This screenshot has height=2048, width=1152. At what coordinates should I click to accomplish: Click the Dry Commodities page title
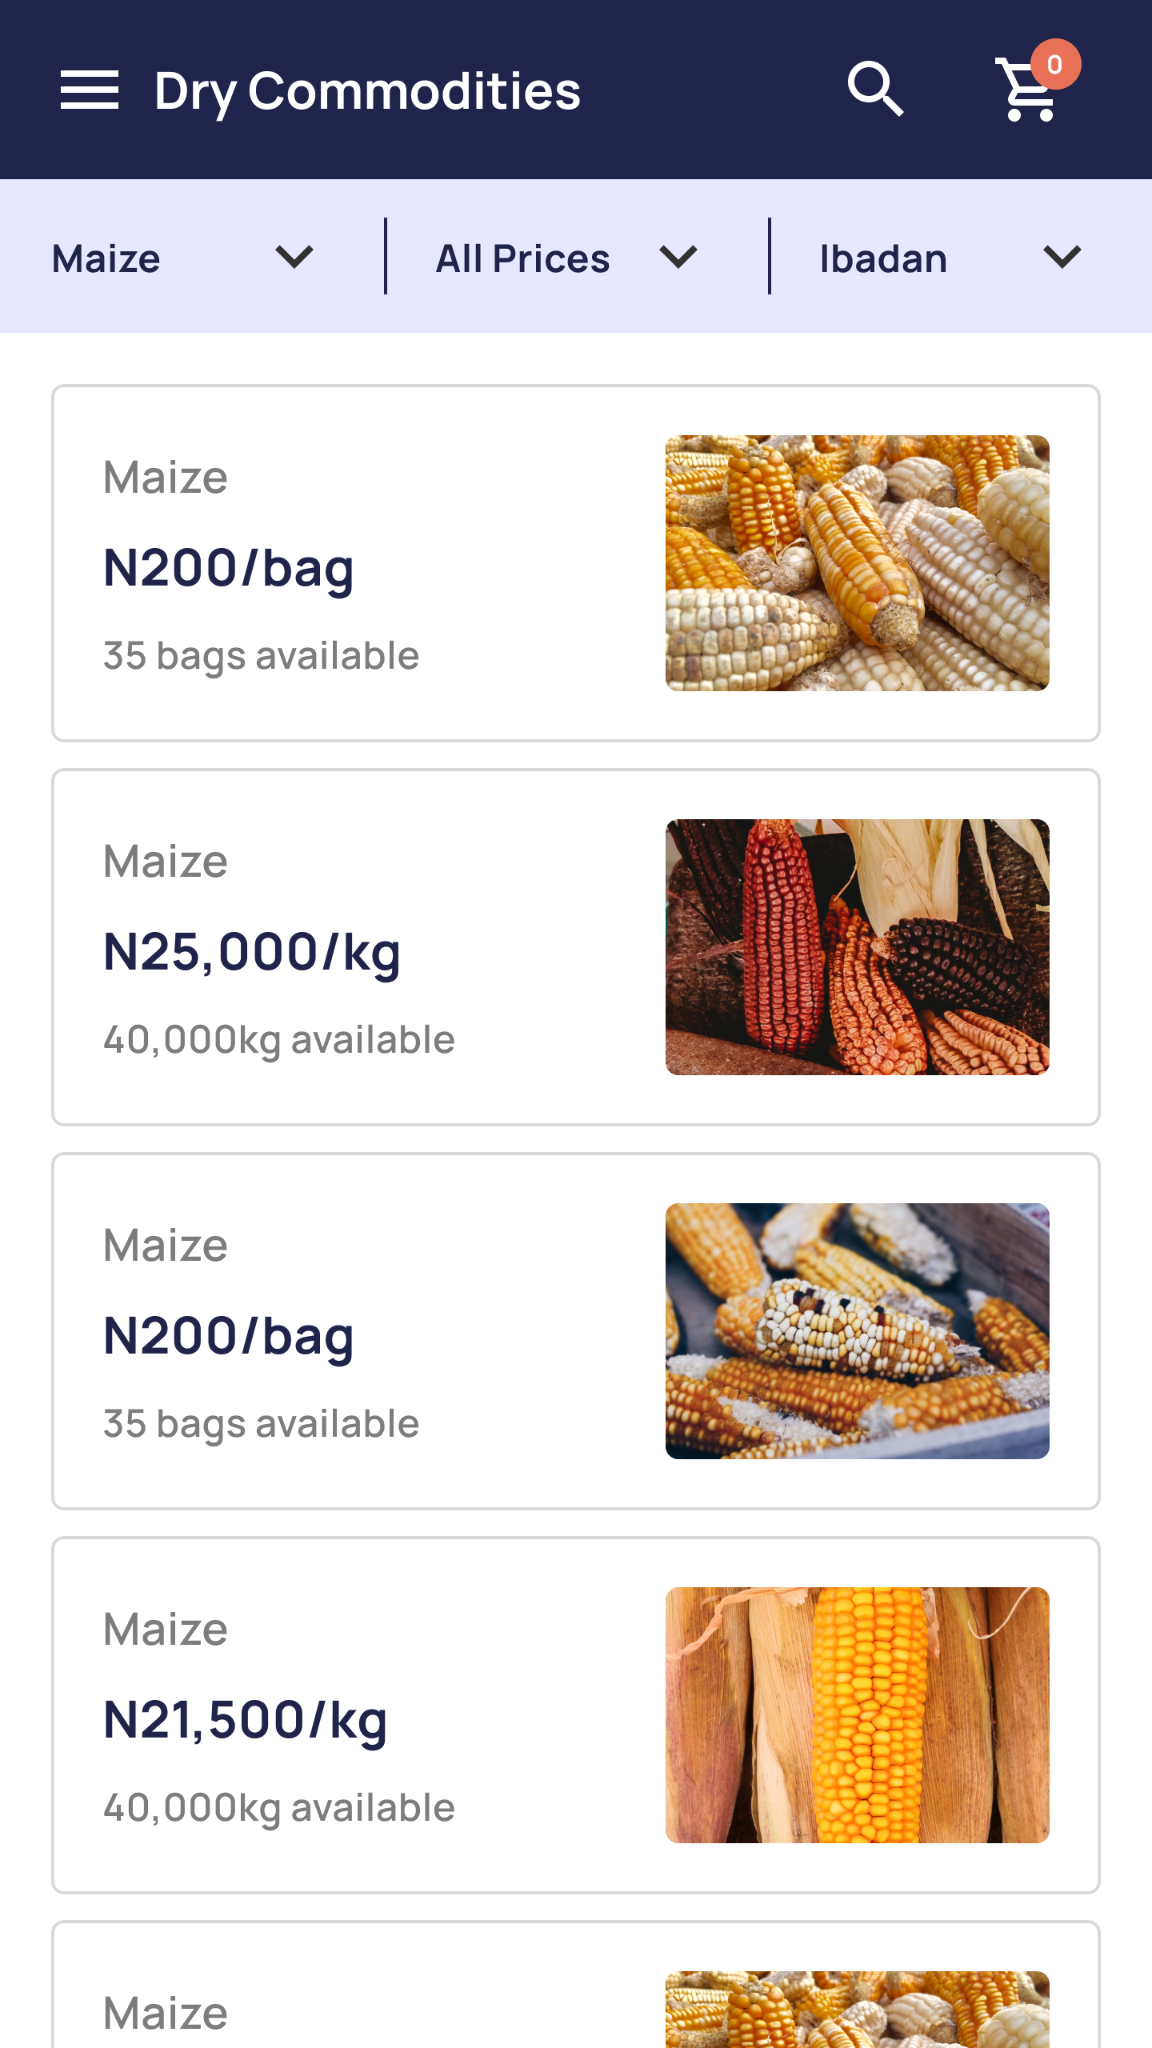[367, 91]
